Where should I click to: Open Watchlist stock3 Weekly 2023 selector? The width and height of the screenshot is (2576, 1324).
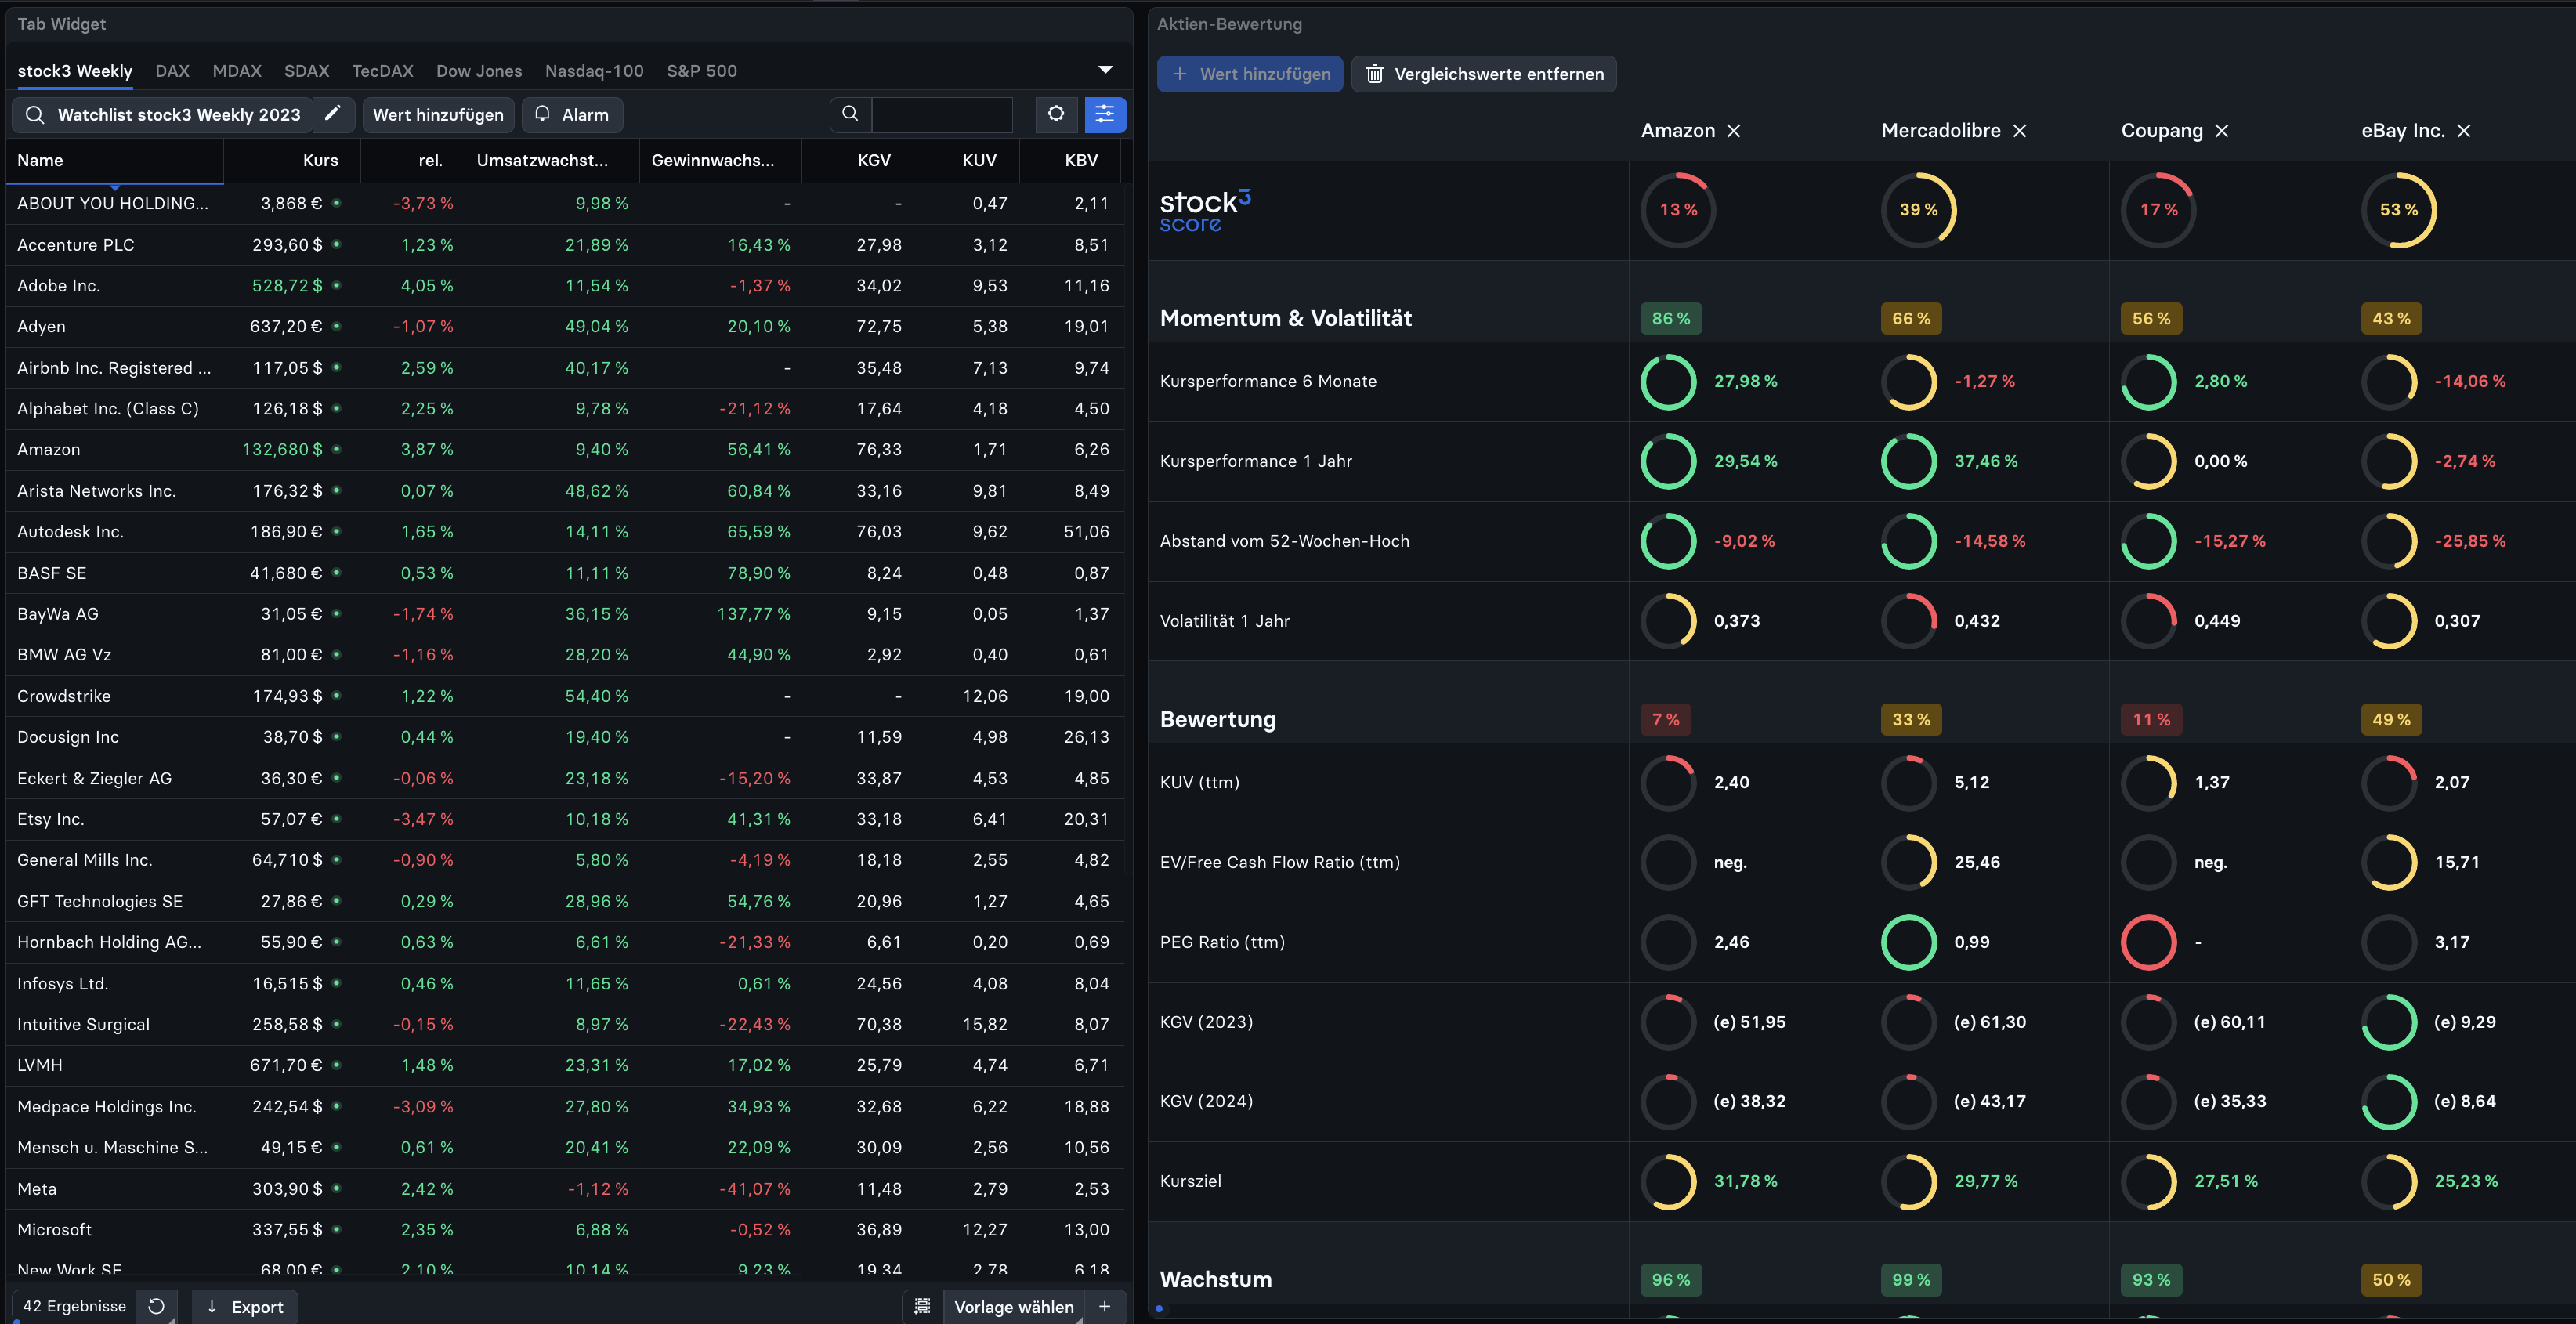click(x=162, y=114)
